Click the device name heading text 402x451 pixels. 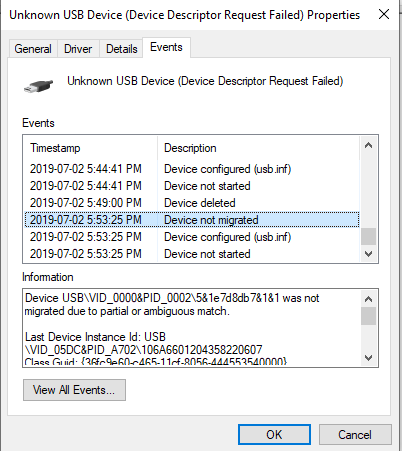[x=205, y=81]
